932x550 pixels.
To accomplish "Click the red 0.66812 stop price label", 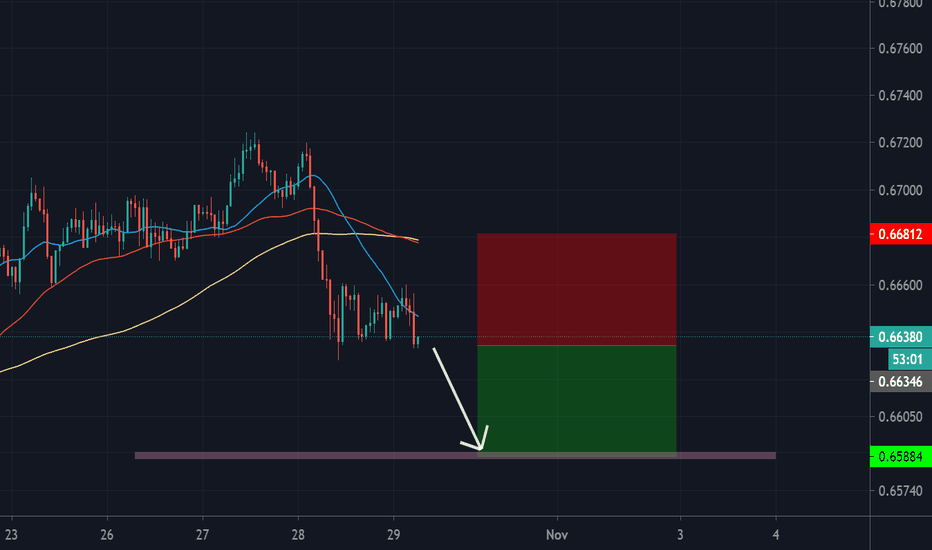I will pos(900,234).
